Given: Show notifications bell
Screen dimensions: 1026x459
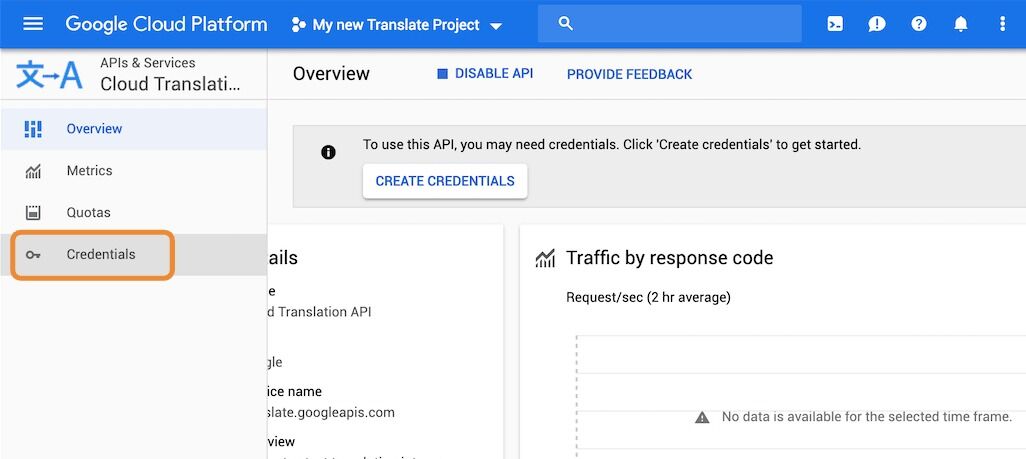Looking at the screenshot, I should (961, 24).
